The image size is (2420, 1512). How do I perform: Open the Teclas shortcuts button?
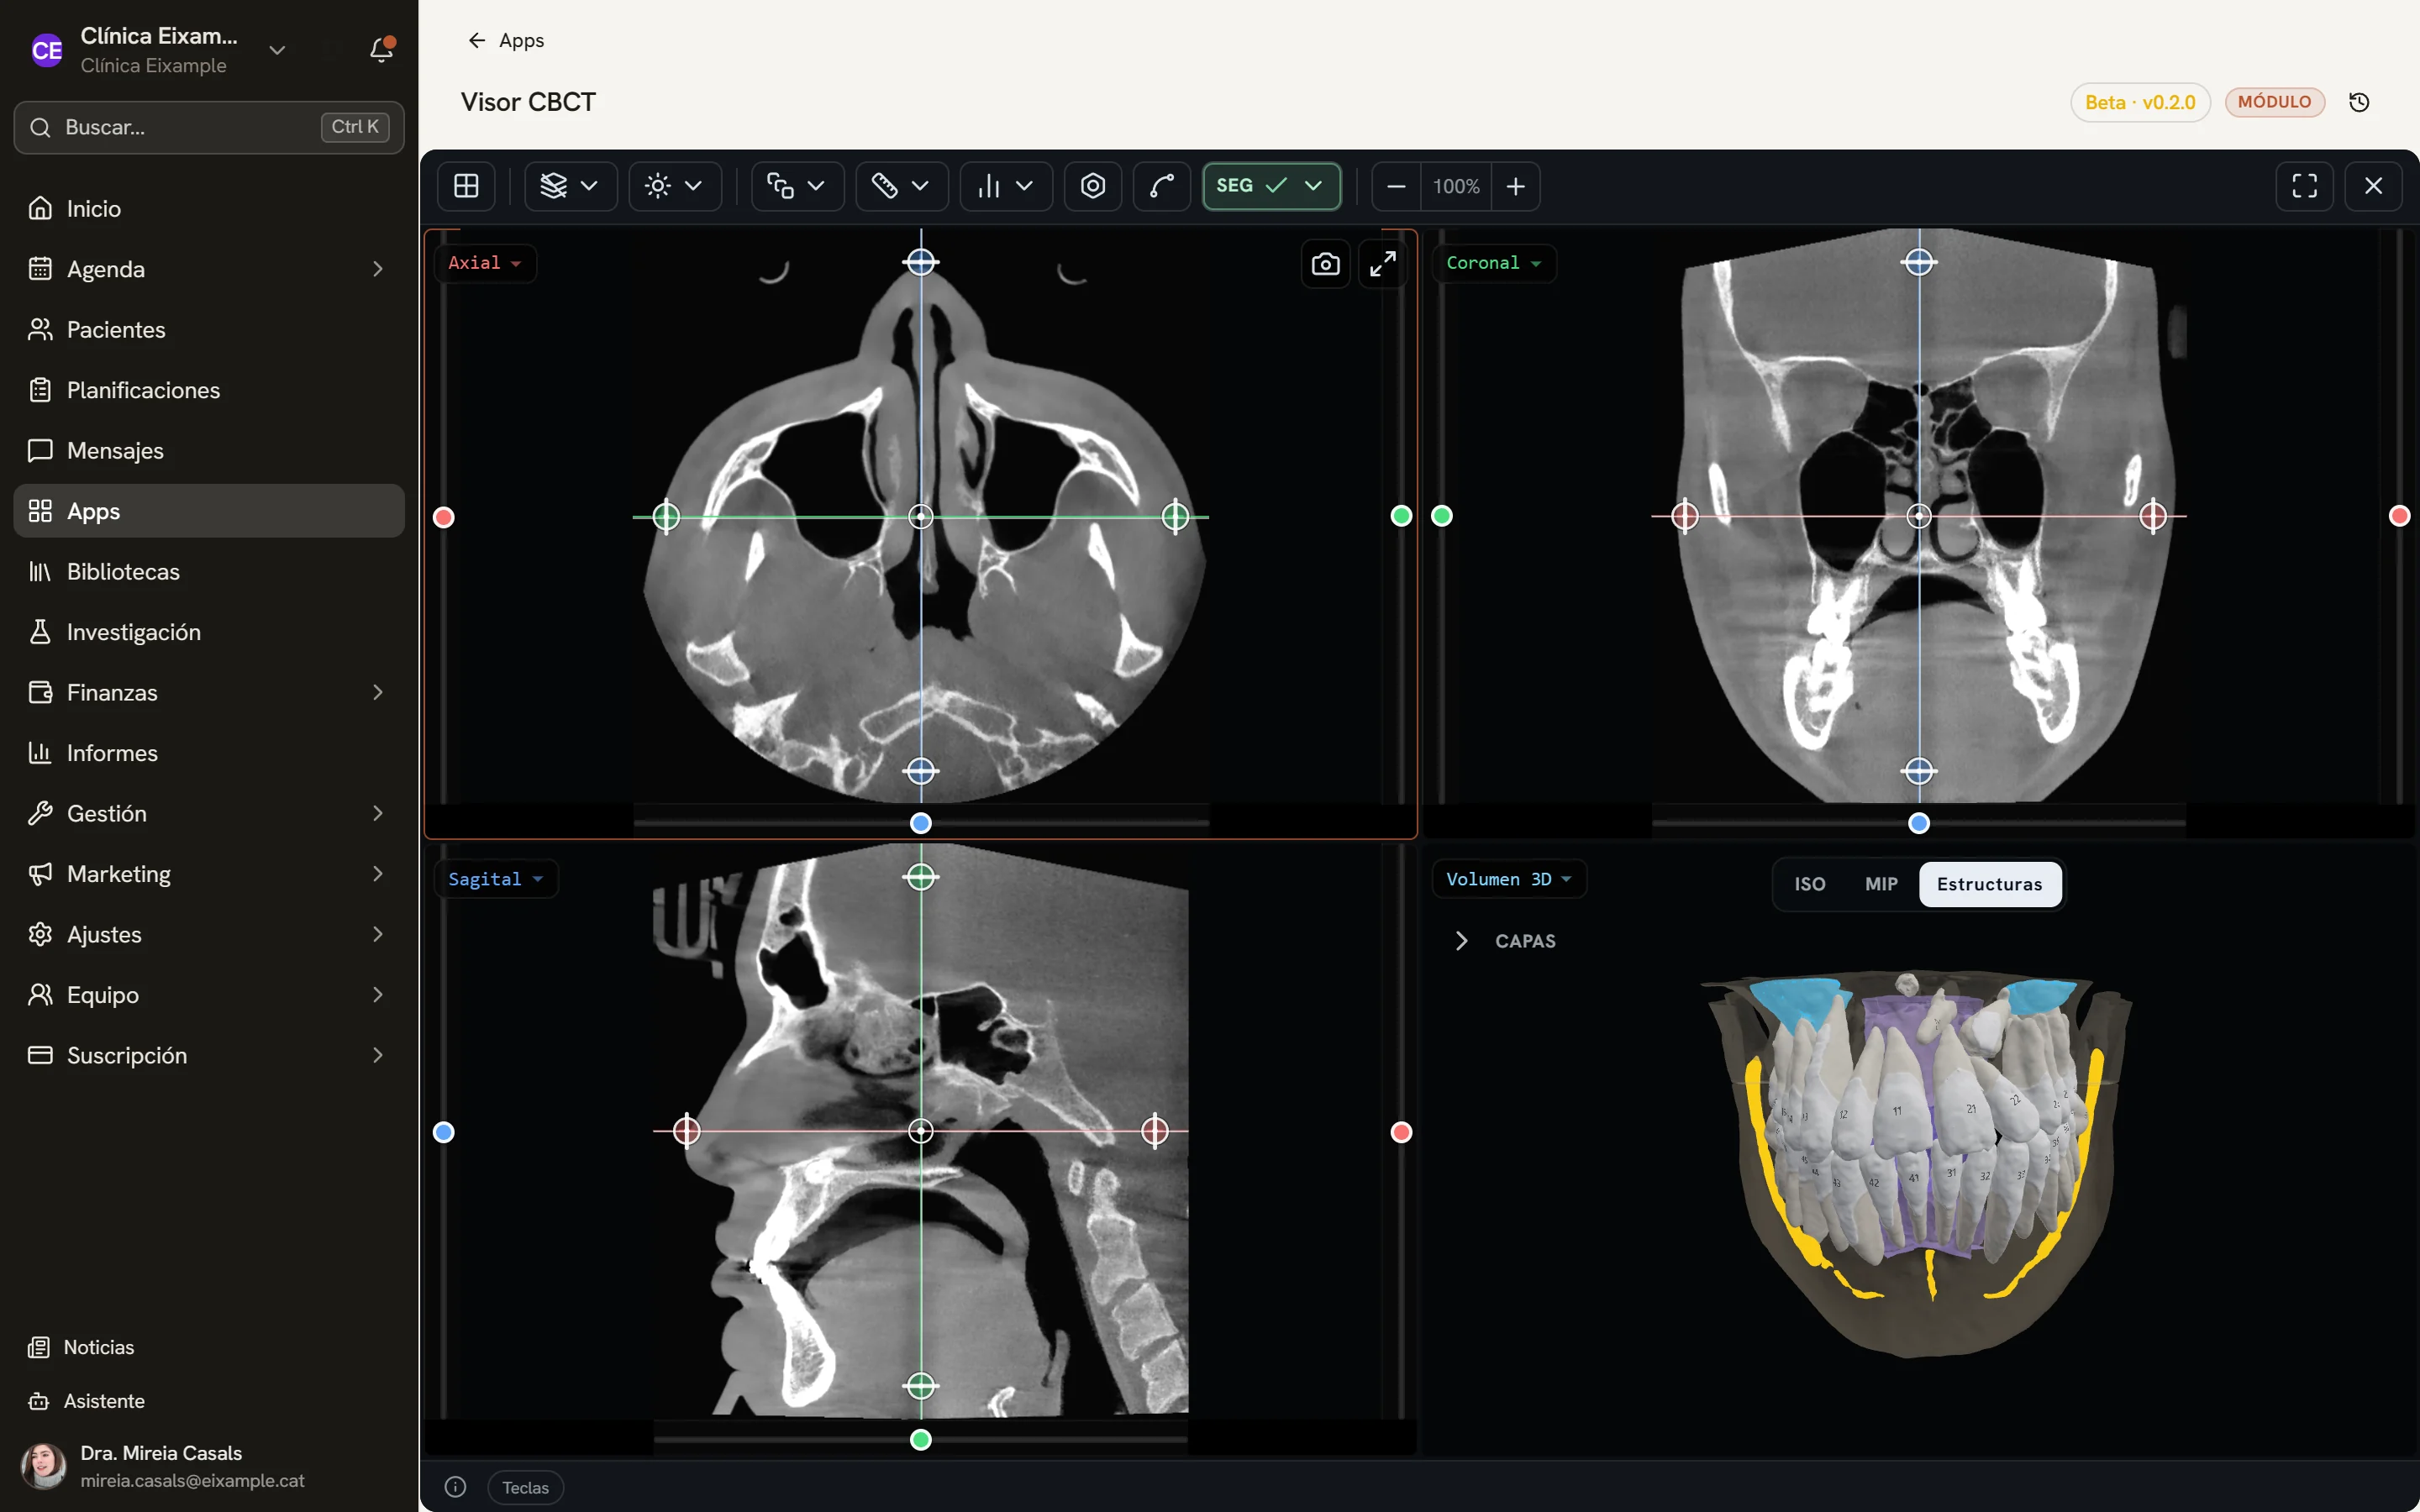526,1487
